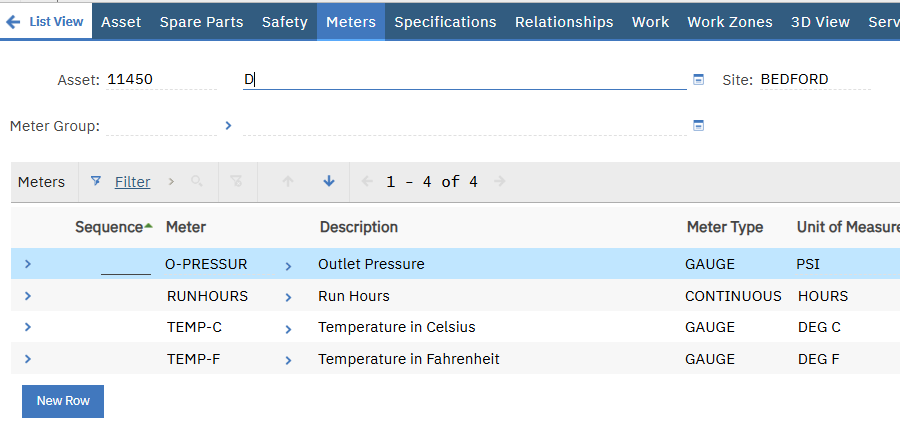Click the Sequence field of O-PRESSUR row
The width and height of the screenshot is (900, 435).
[x=125, y=265]
